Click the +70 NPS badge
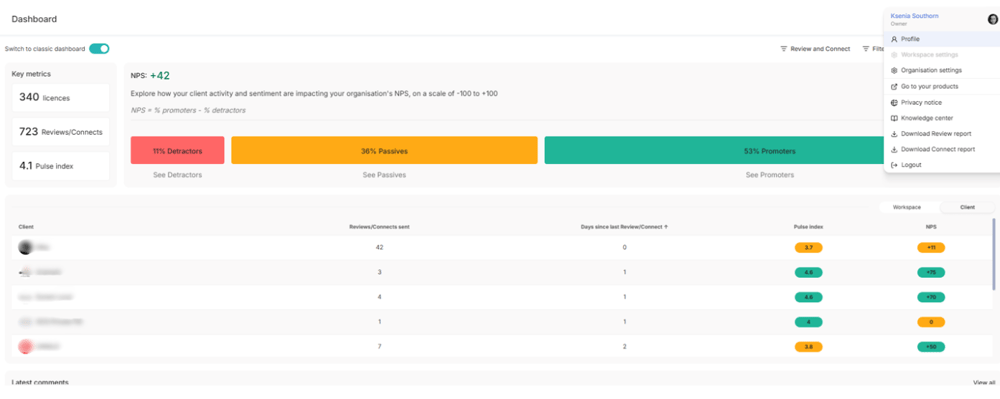 pos(931,297)
